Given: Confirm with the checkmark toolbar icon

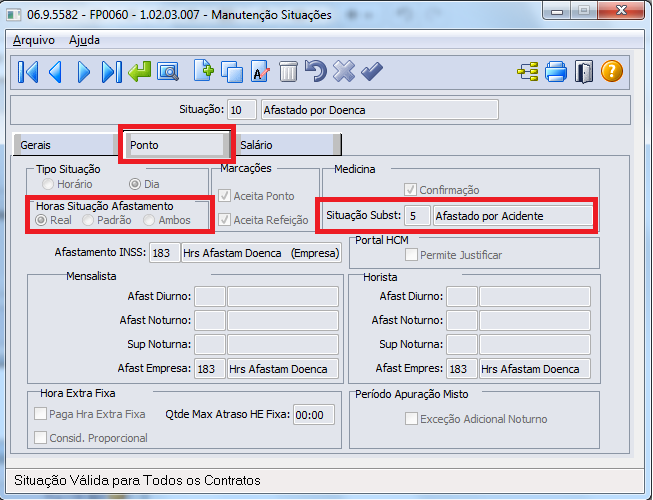Looking at the screenshot, I should 372,72.
